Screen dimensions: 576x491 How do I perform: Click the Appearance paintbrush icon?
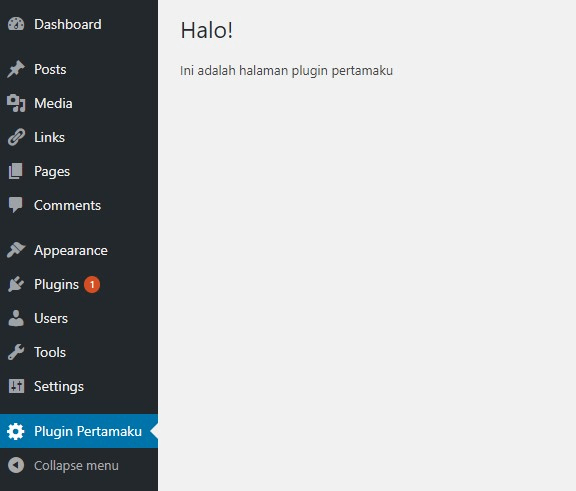[x=16, y=250]
